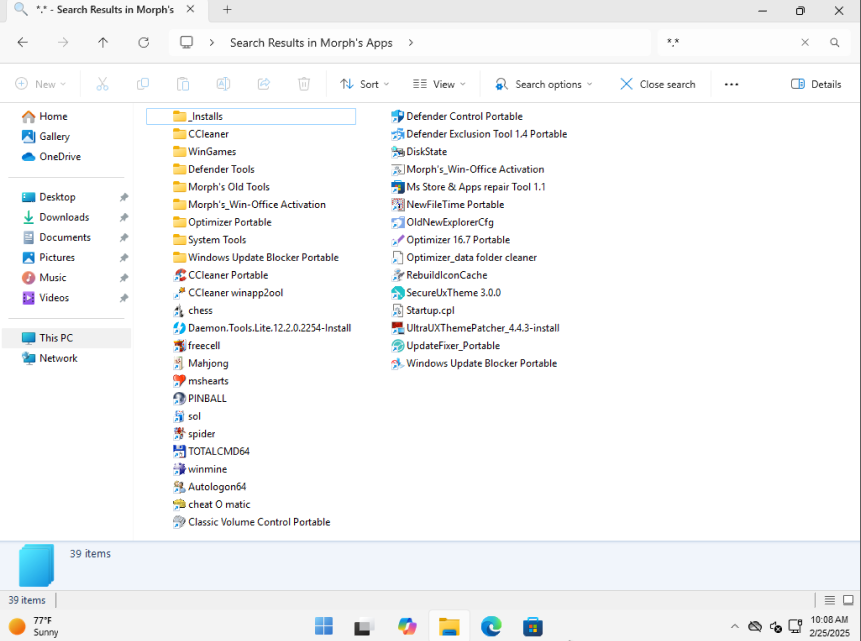Go up one folder level
The height and width of the screenshot is (641, 861).
[103, 42]
